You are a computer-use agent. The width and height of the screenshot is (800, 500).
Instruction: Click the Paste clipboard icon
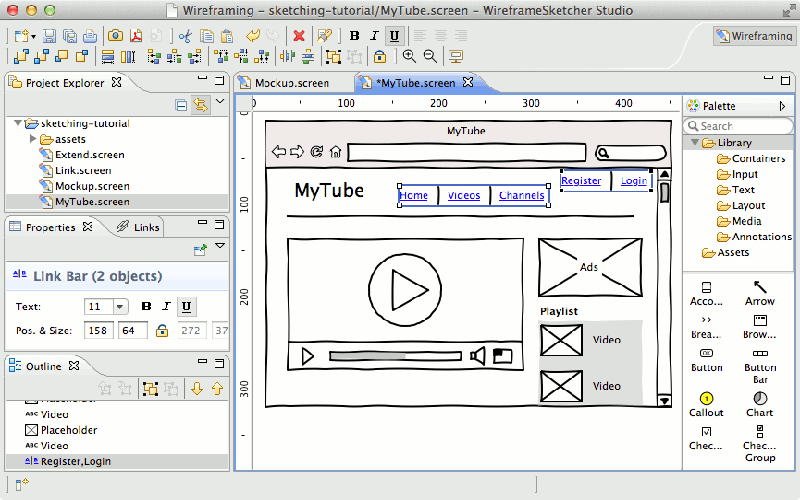[x=227, y=36]
